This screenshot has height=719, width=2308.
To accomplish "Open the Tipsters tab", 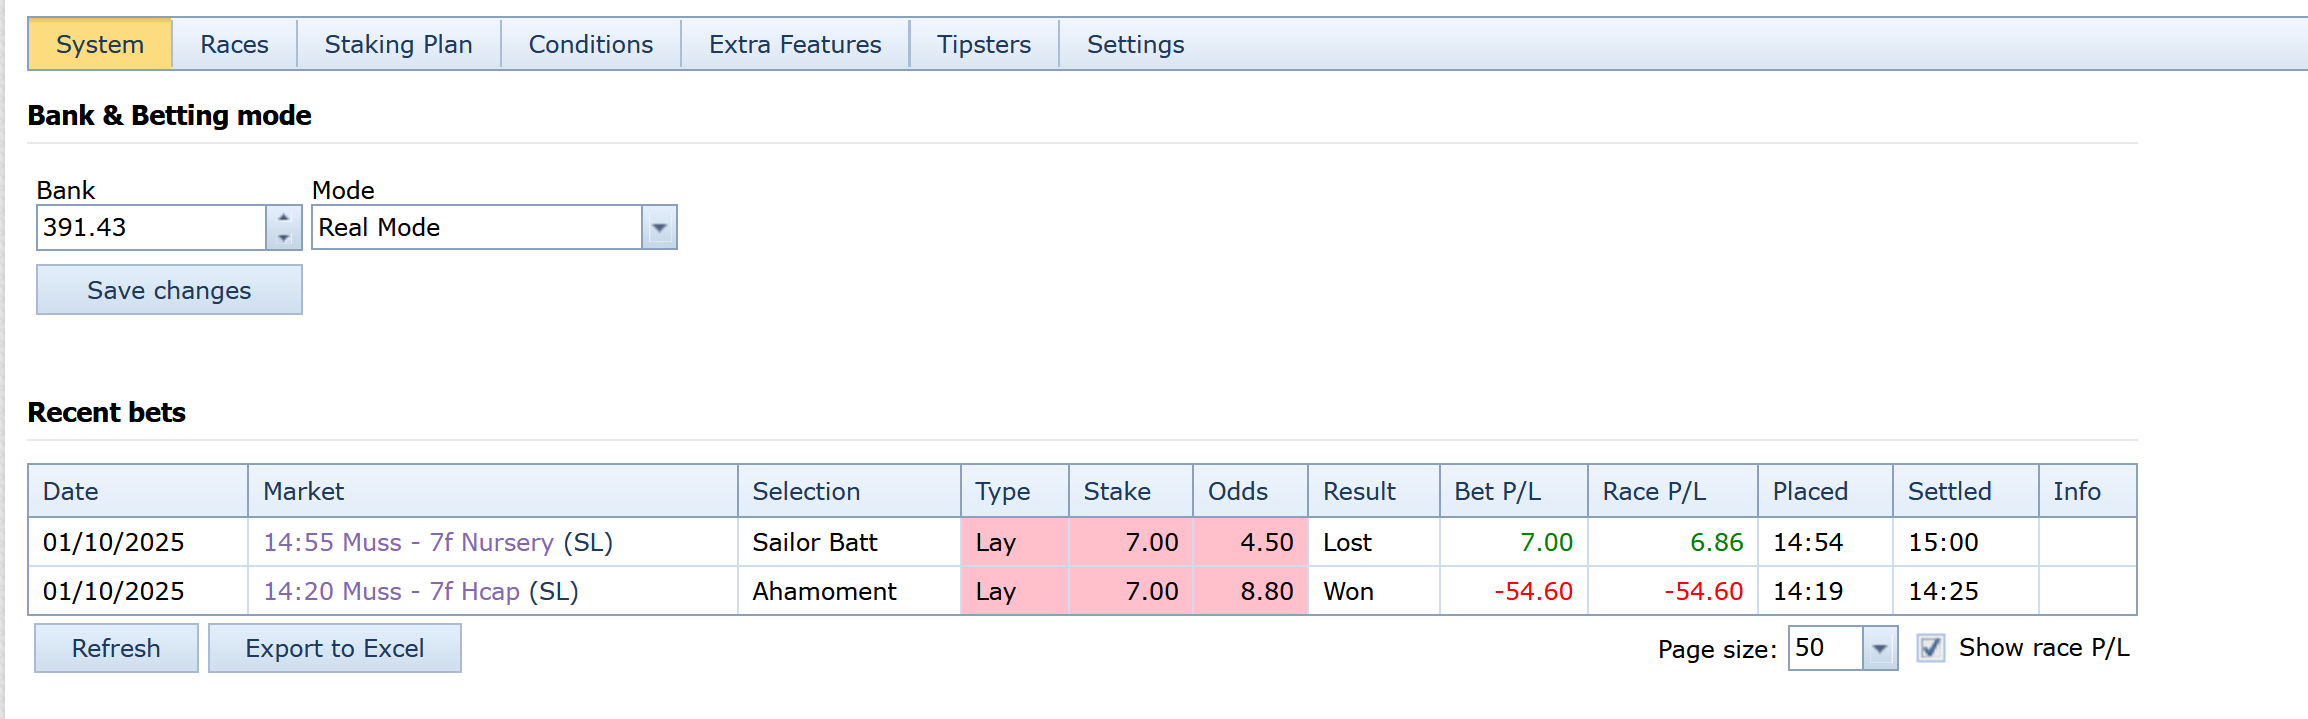I will (983, 45).
